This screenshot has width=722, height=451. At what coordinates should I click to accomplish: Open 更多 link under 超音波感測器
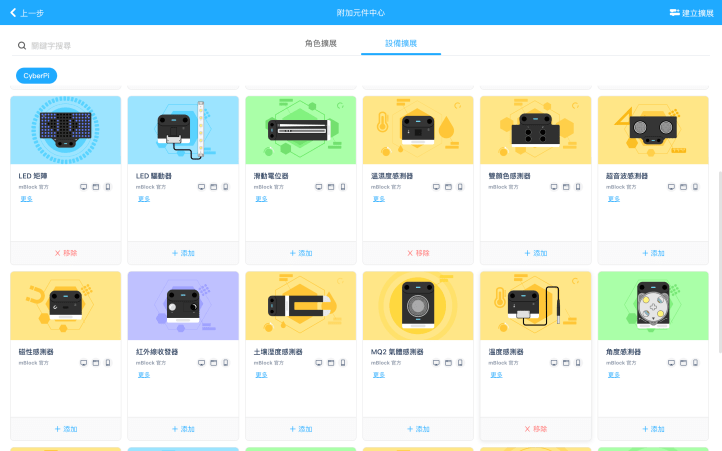(614, 199)
